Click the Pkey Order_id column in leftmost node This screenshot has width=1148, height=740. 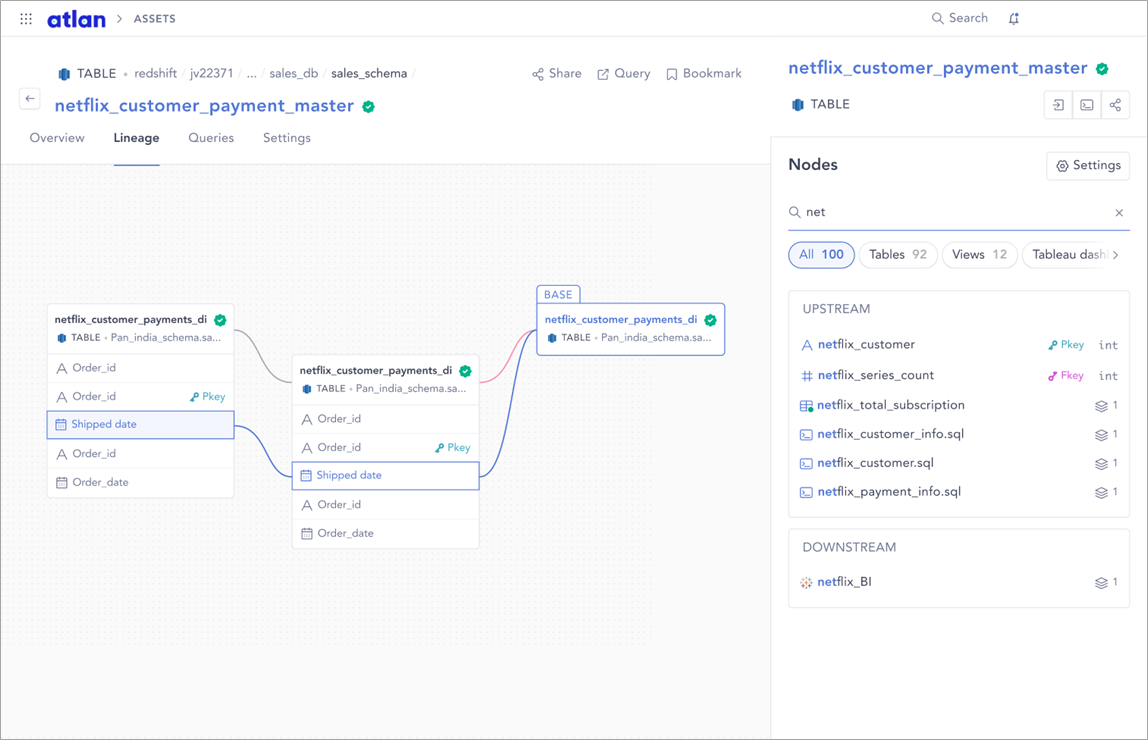pos(141,397)
